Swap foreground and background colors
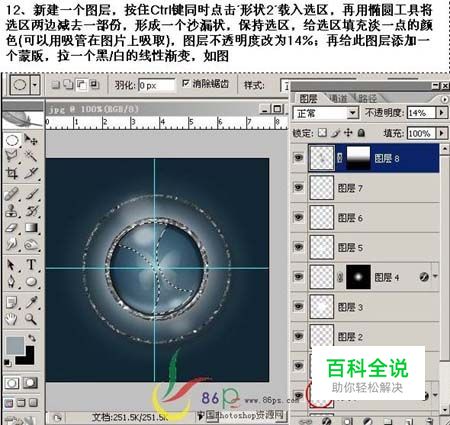 [32, 338]
